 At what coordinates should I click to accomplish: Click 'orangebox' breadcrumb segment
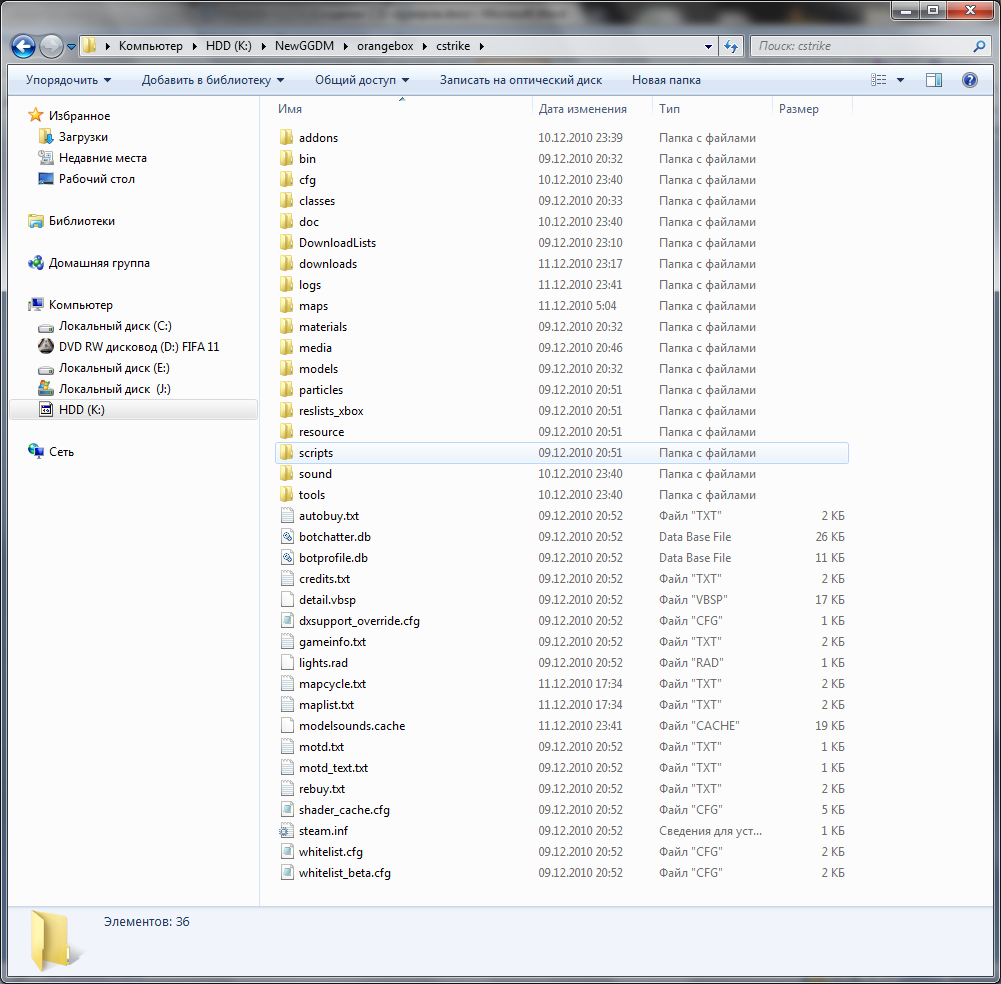385,46
